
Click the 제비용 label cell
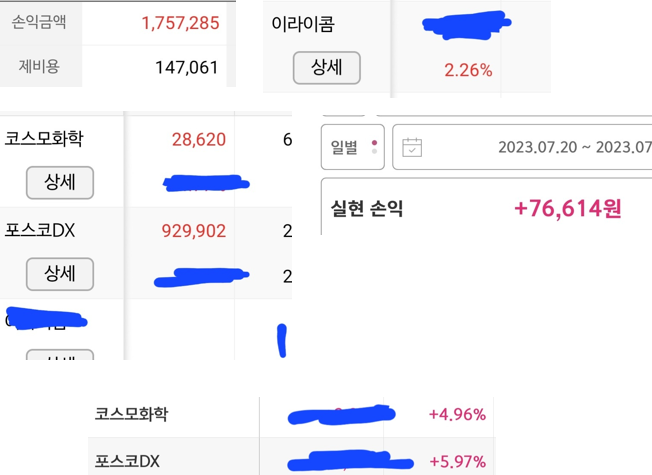41,67
